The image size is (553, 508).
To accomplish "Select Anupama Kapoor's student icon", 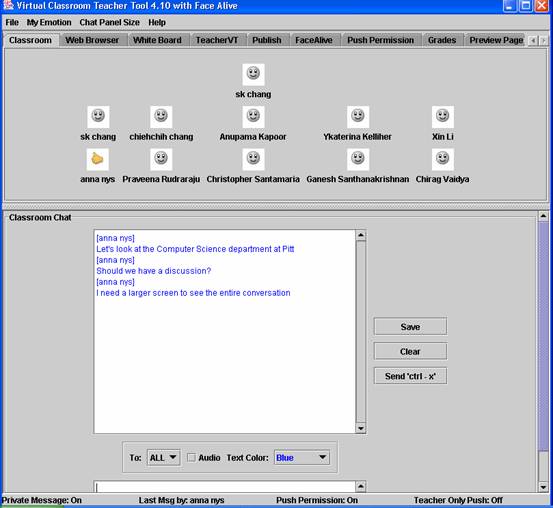I will [253, 117].
